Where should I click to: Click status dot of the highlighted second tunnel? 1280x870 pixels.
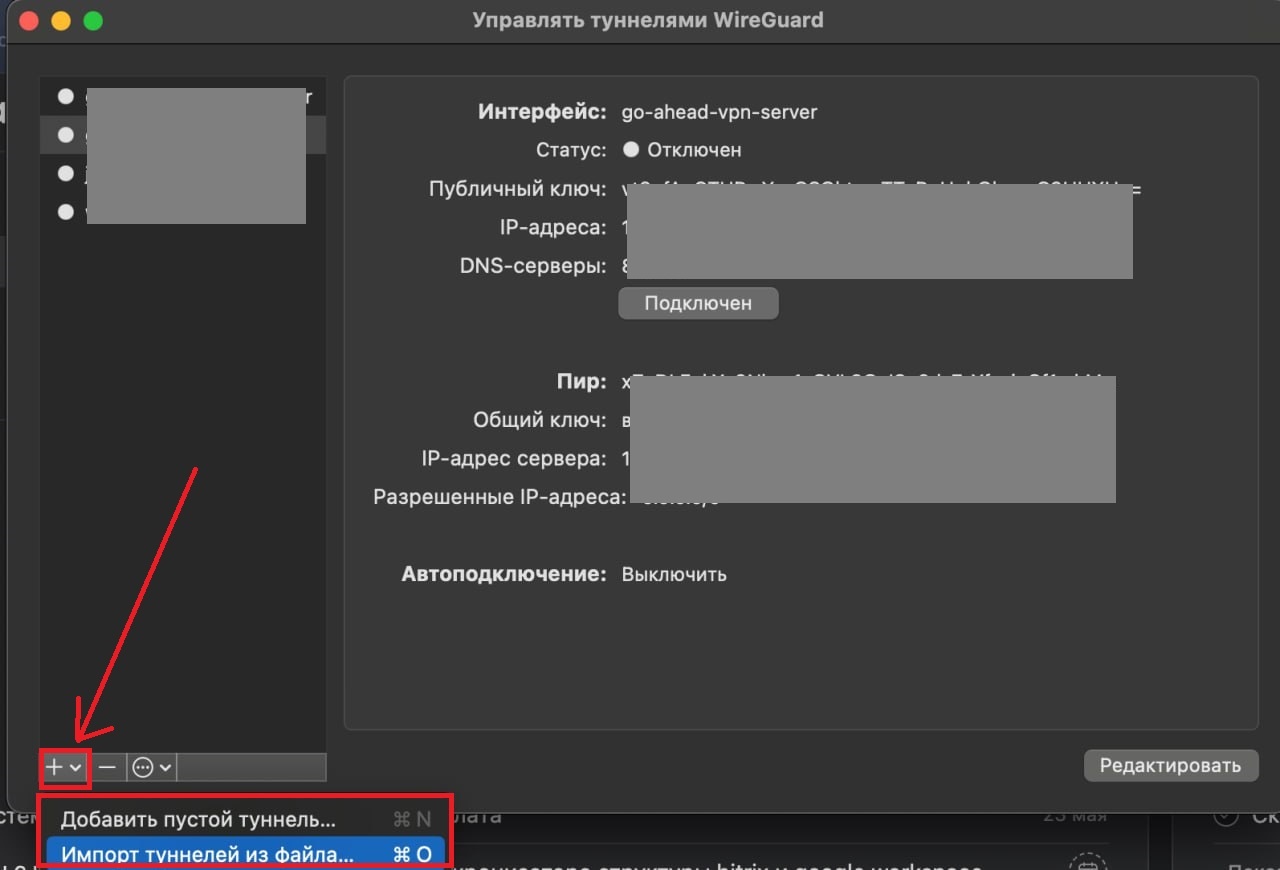(66, 134)
